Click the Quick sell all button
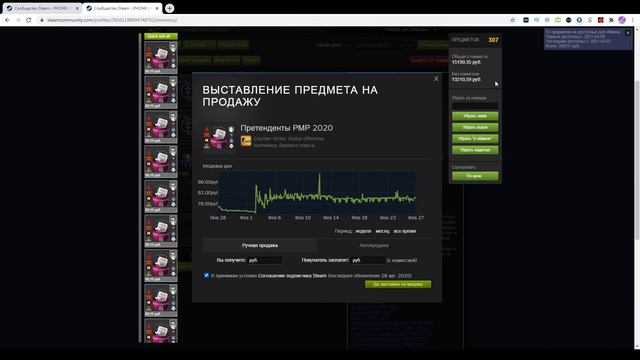 (x=161, y=36)
